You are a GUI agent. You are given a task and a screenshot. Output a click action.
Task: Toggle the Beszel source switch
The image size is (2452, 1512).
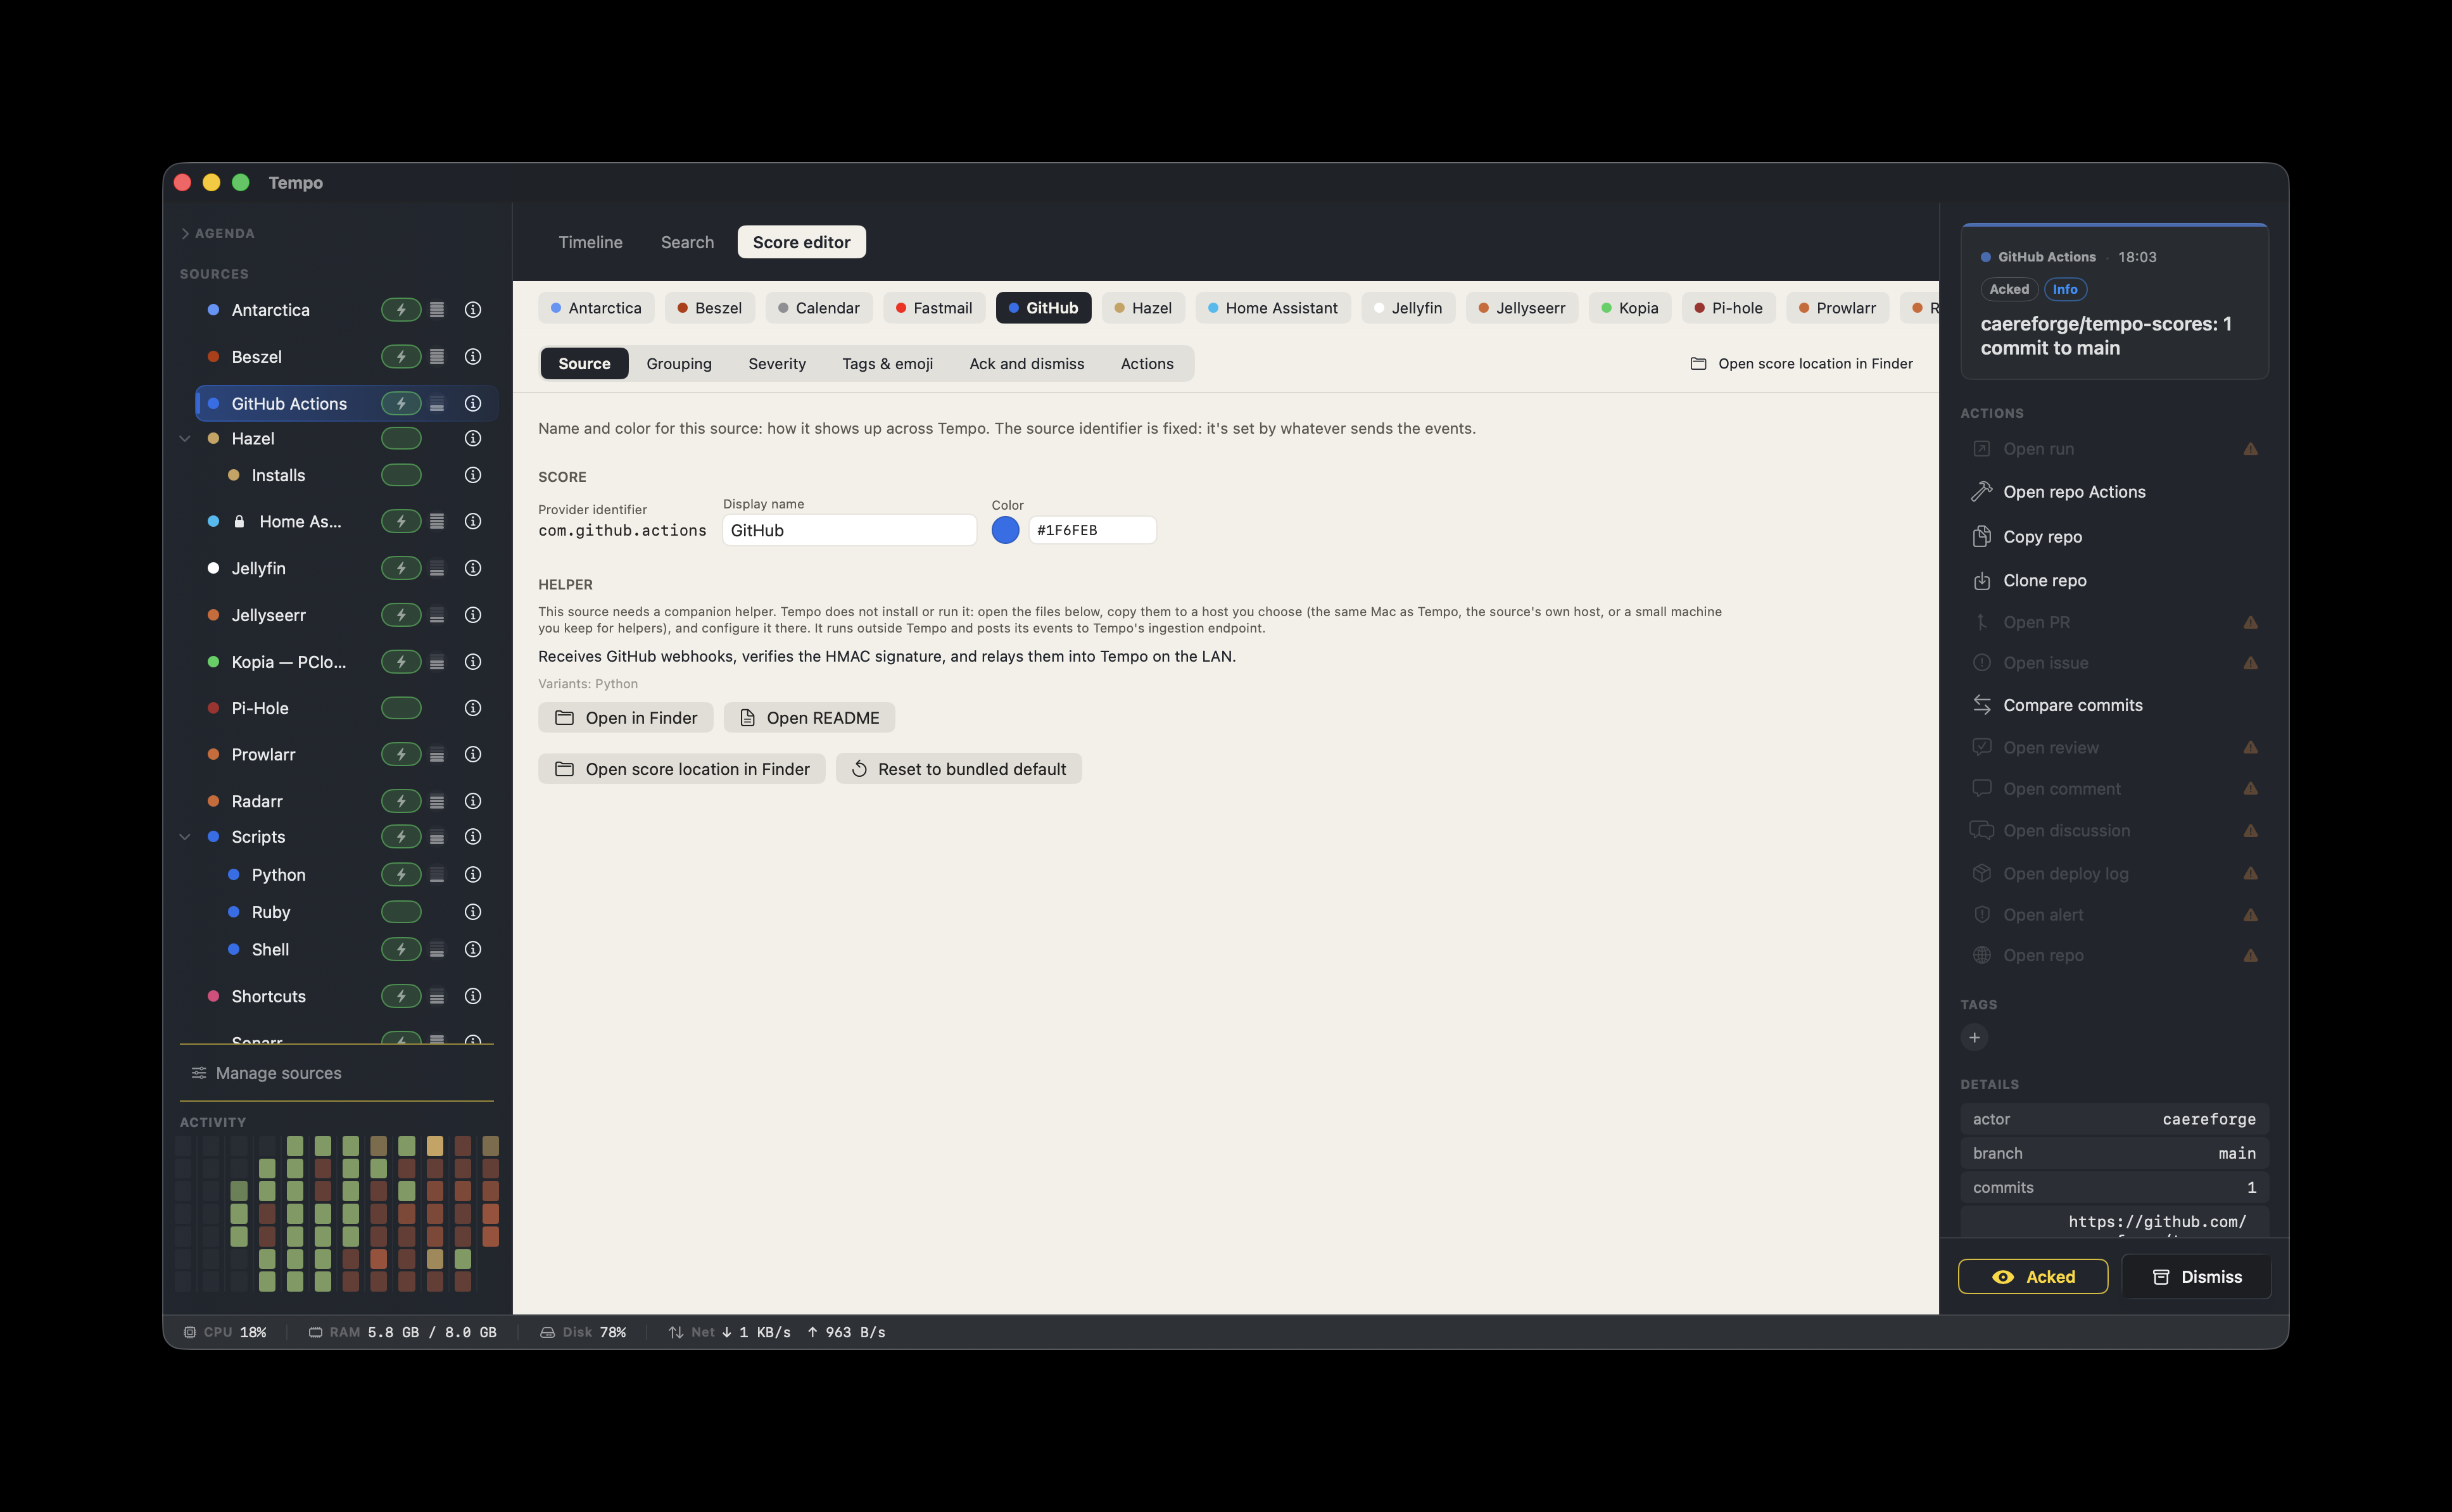point(401,357)
